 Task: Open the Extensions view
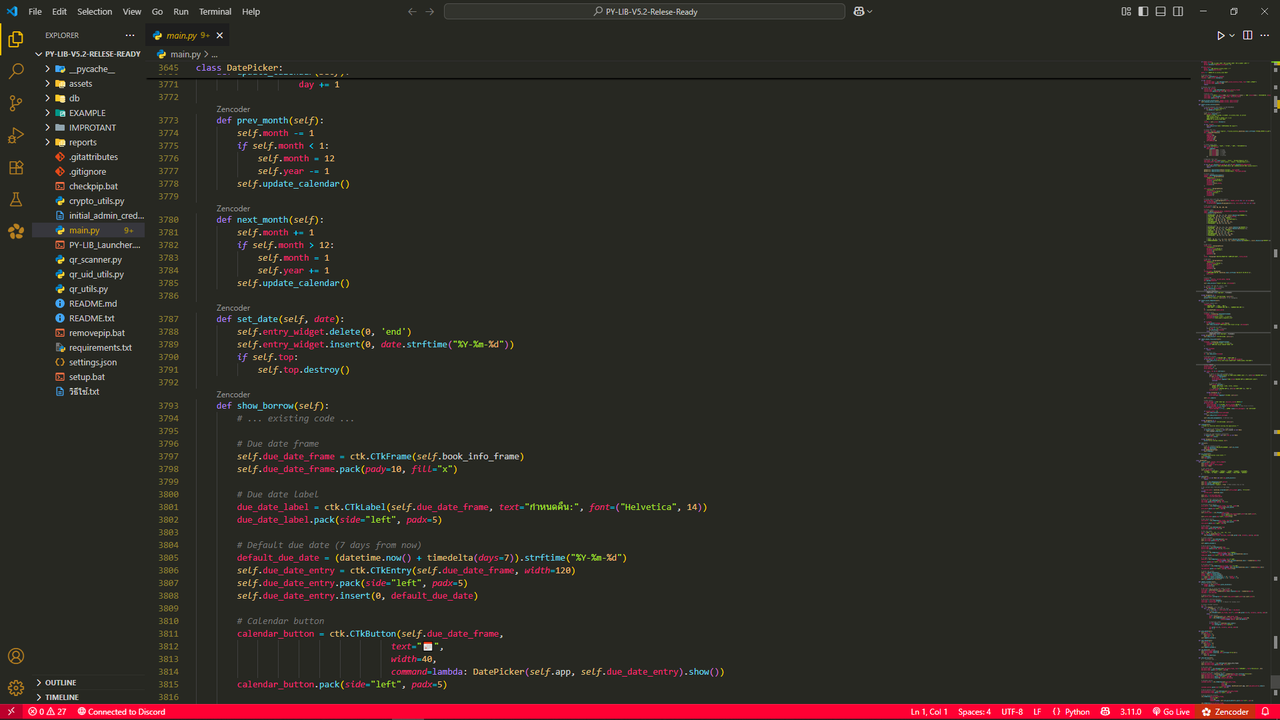(x=15, y=167)
